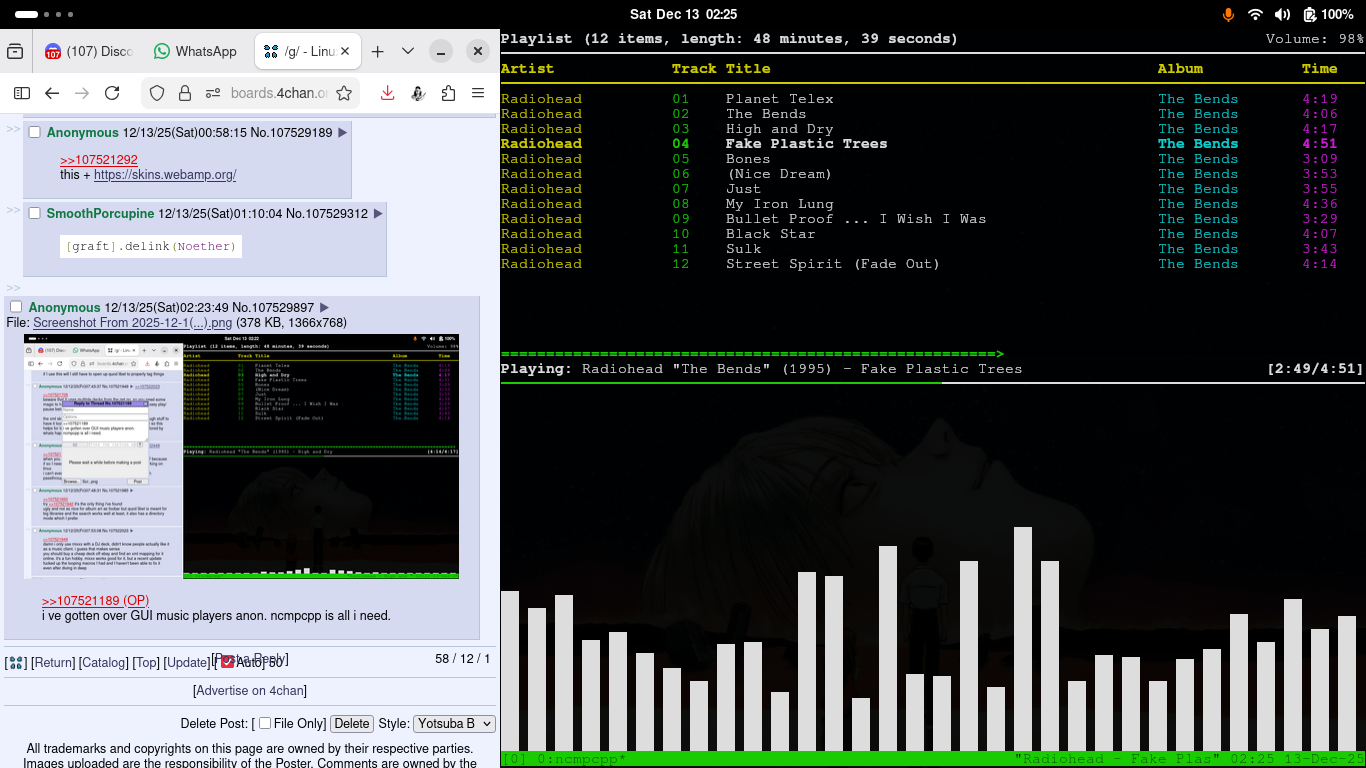Click the tracking protection shield icon
This screenshot has height=768, width=1366.
157,93
